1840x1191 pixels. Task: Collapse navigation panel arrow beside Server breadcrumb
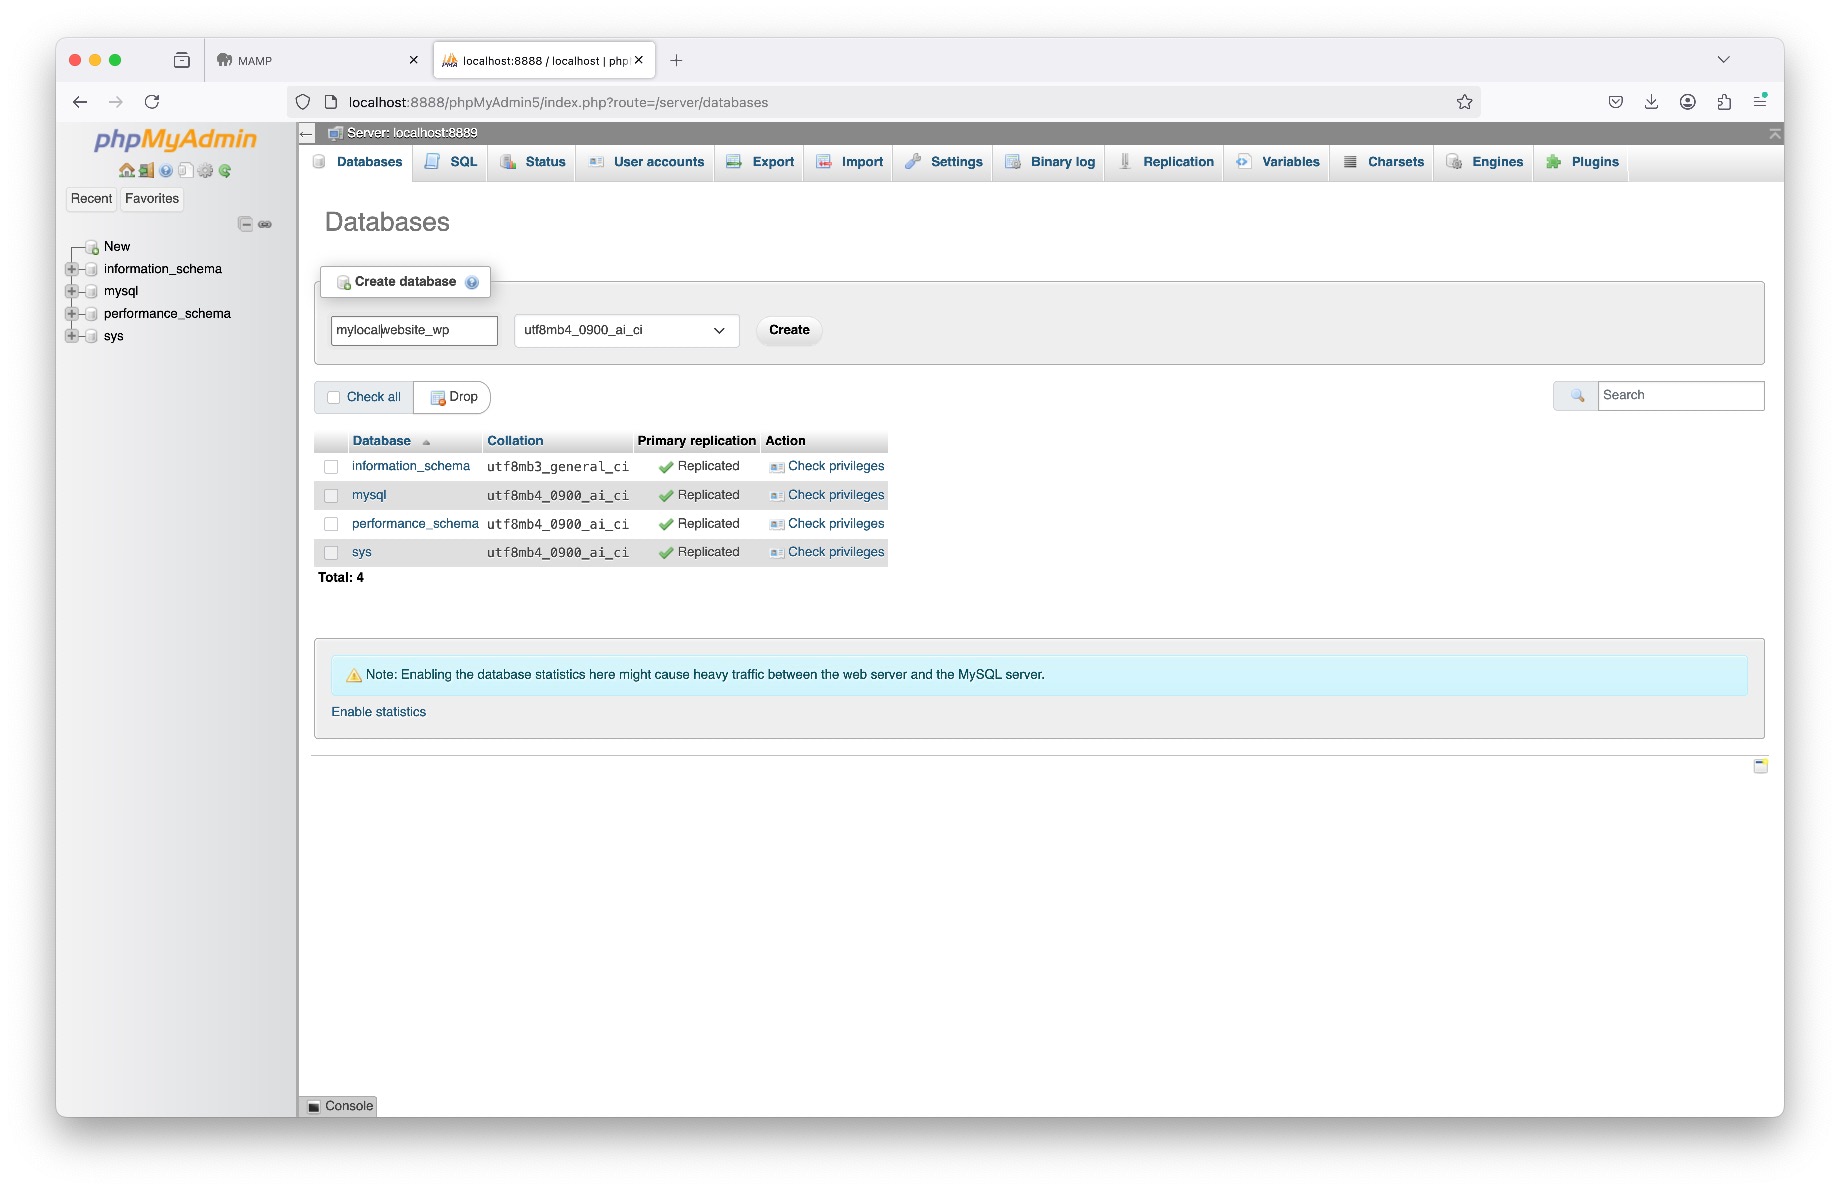306,133
